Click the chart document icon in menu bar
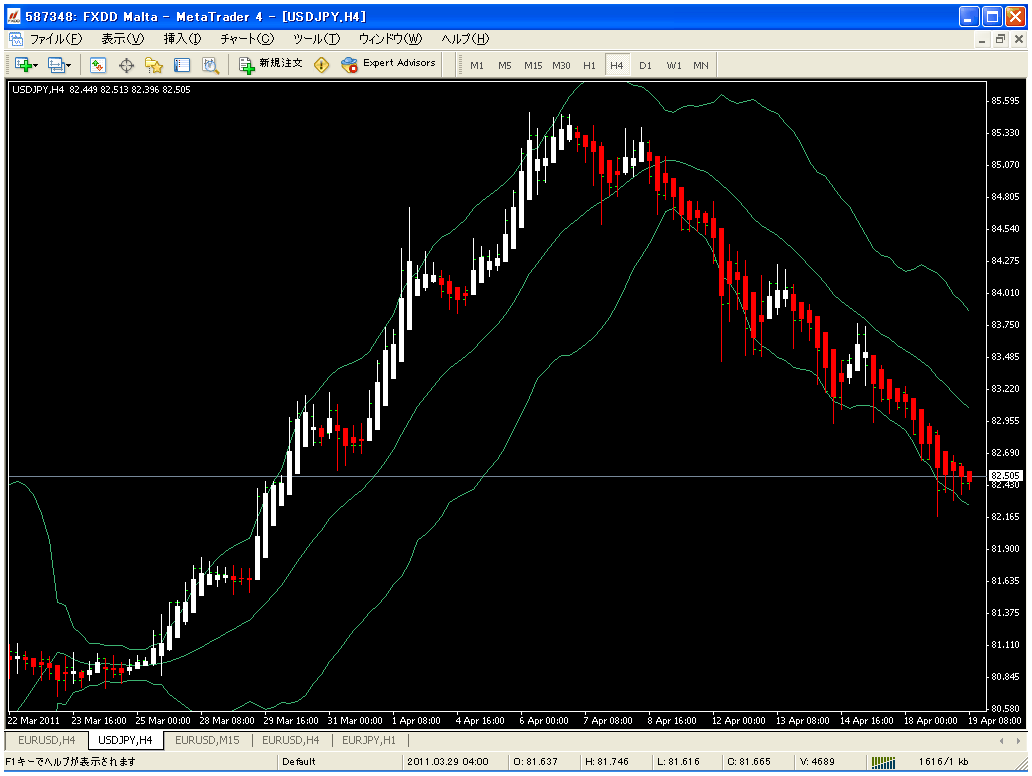This screenshot has width=1032, height=776. click(16, 39)
